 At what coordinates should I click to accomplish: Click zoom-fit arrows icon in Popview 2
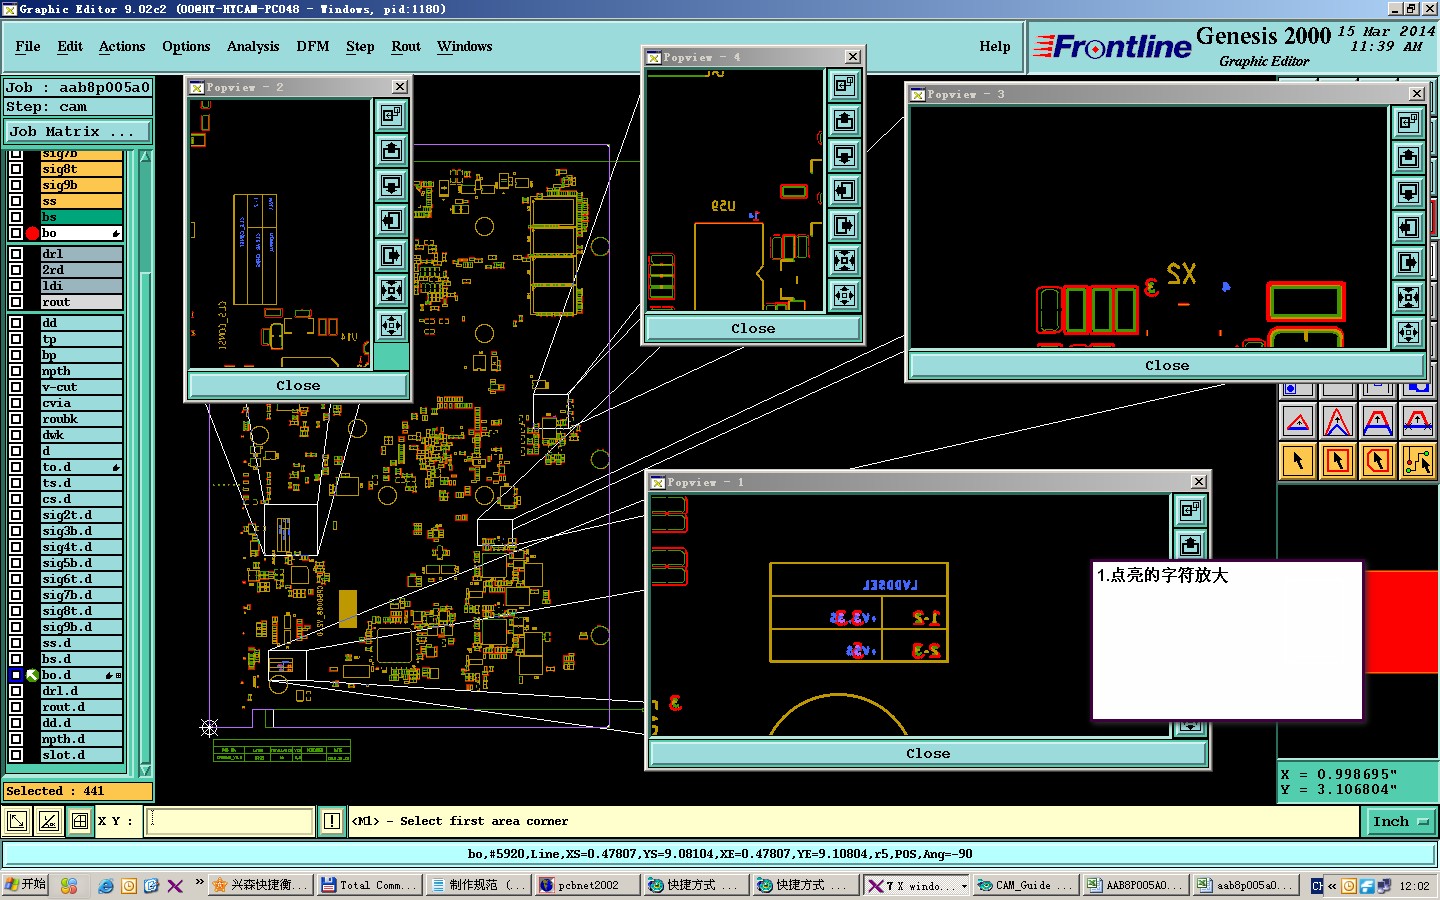pyautogui.click(x=392, y=291)
